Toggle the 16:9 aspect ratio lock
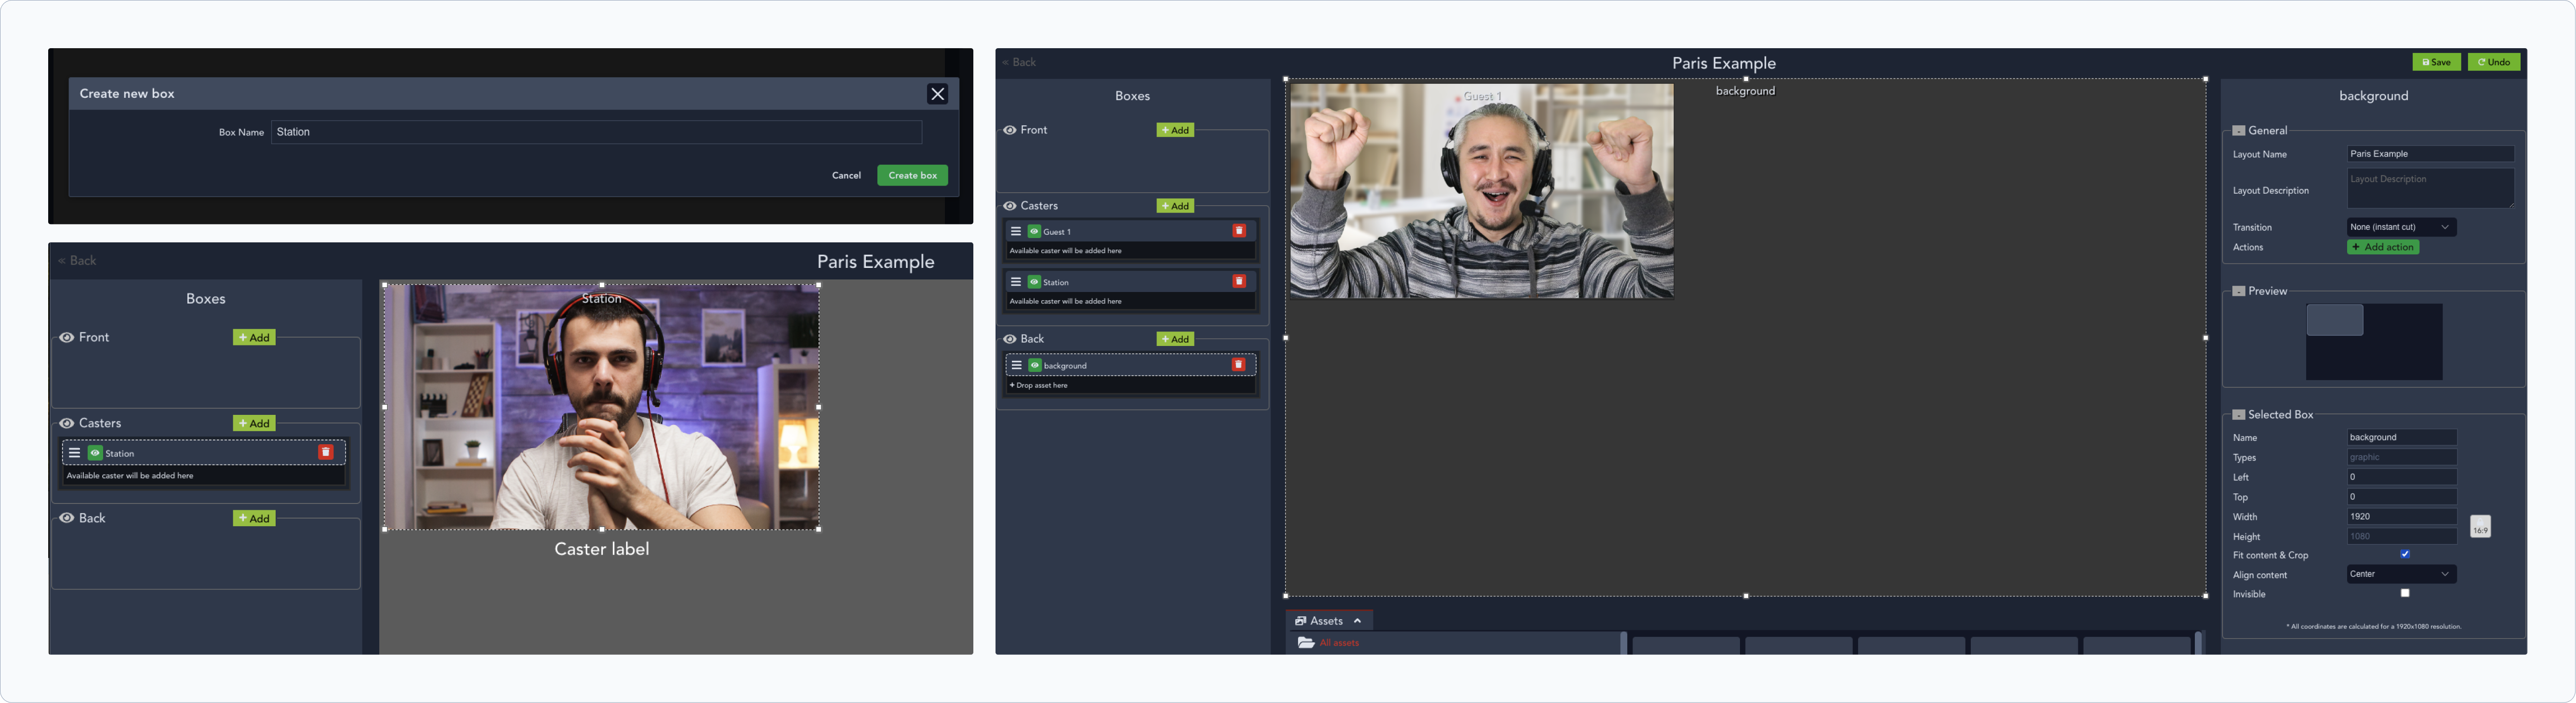Viewport: 2576px width, 703px height. click(2480, 527)
